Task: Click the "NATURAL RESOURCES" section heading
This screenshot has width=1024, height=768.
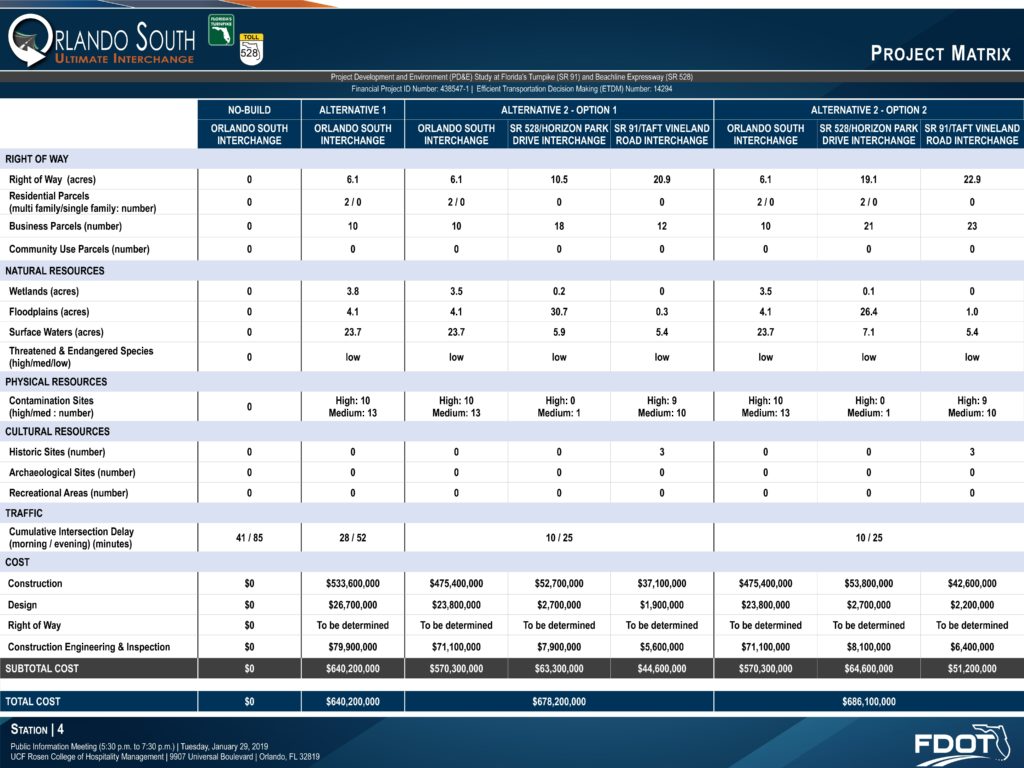Action: tap(55, 270)
